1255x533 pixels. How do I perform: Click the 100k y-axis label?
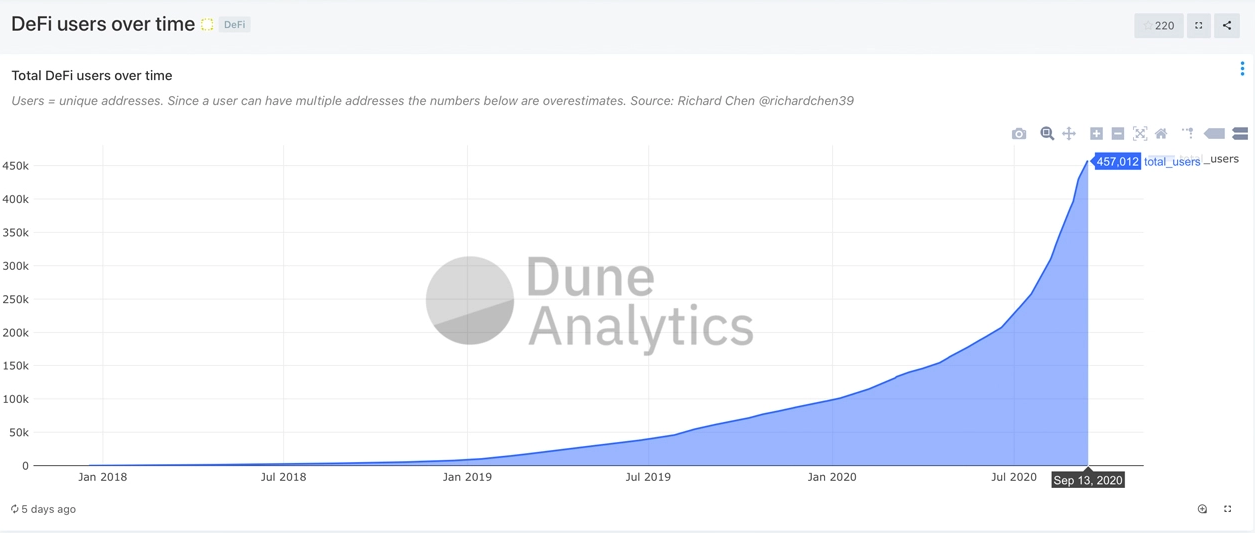coord(16,399)
